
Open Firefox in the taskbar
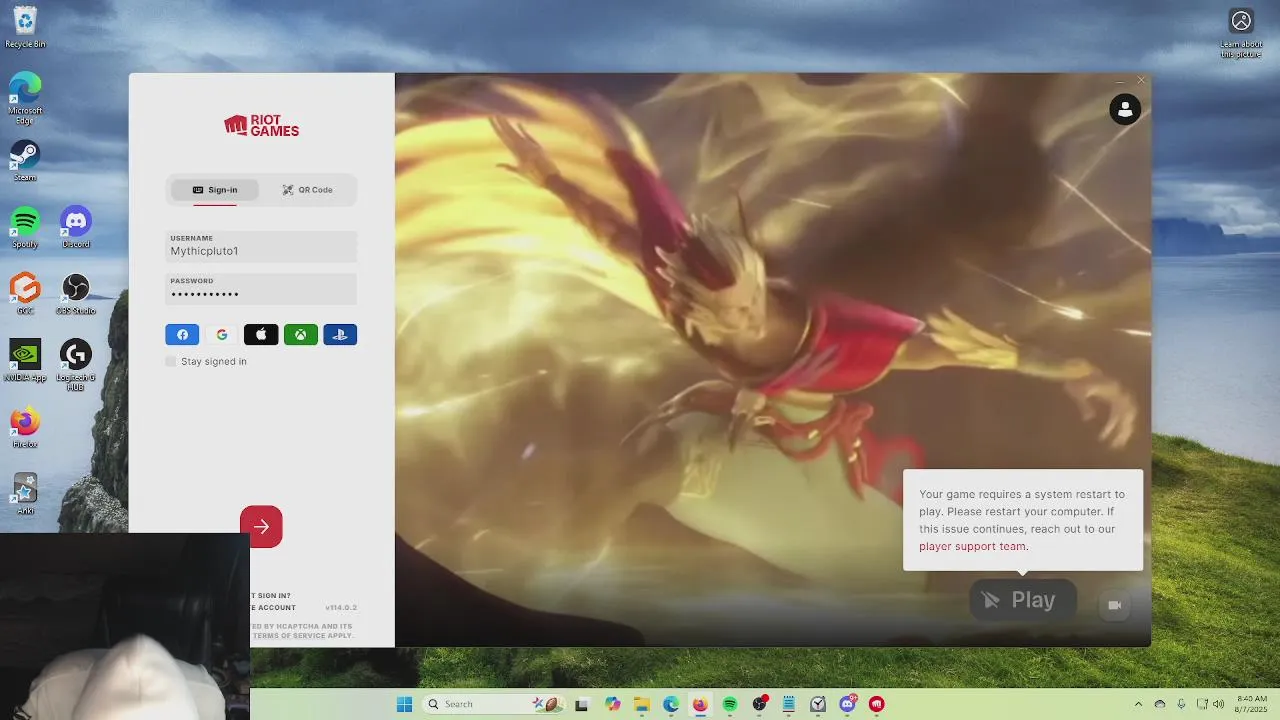pos(700,704)
